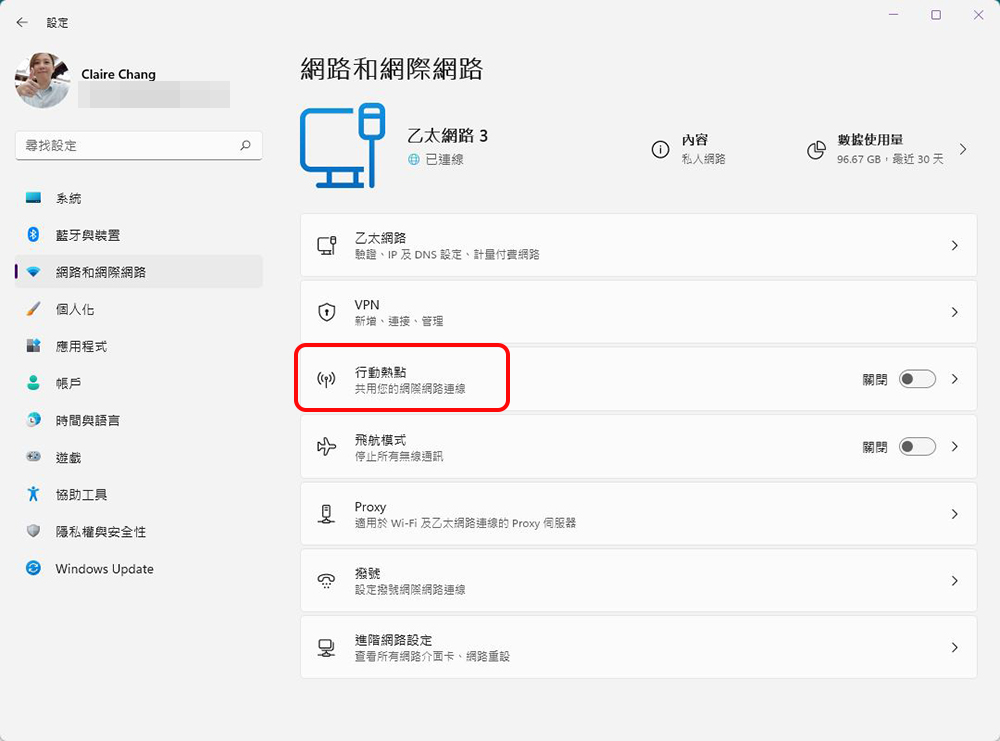Click the data usage pie icon
This screenshot has width=1000, height=741.
point(816,150)
